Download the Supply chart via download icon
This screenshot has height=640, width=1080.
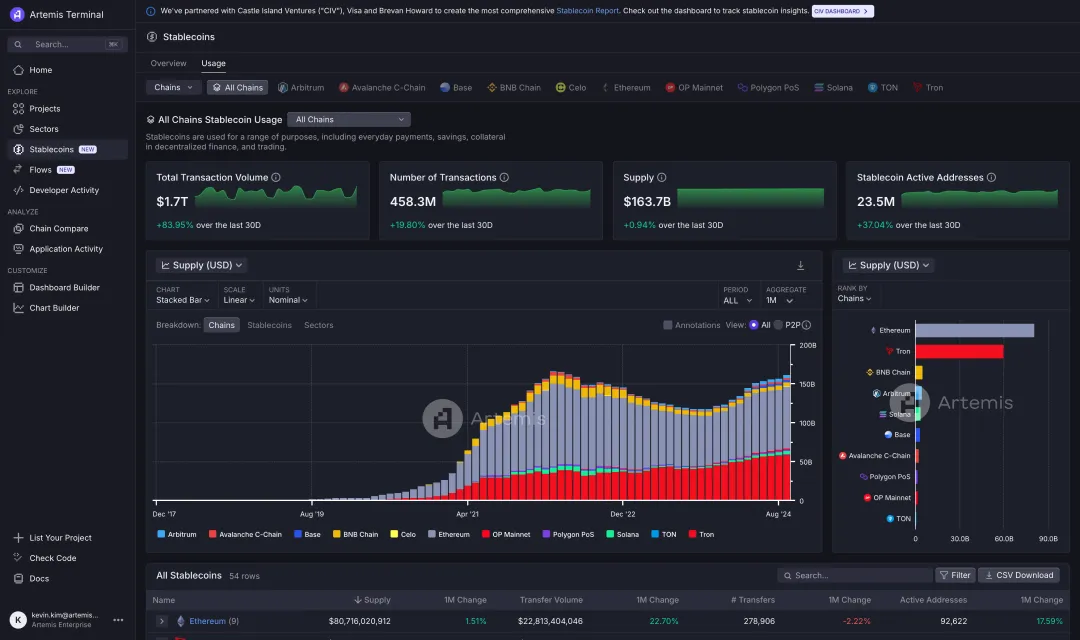pos(800,266)
